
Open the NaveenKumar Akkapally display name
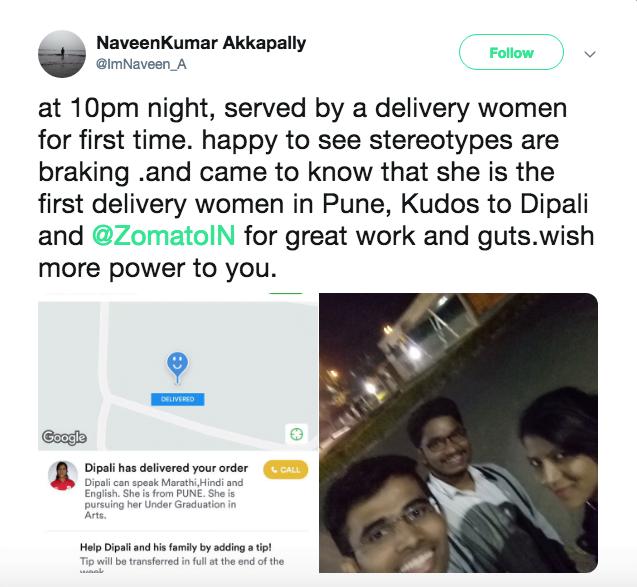coord(201,43)
